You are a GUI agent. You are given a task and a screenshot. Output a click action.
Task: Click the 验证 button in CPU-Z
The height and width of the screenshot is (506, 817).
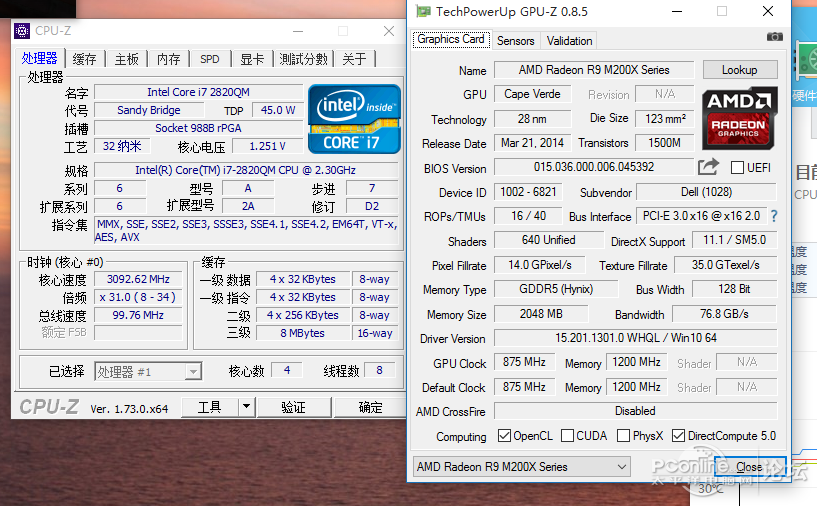pos(294,407)
